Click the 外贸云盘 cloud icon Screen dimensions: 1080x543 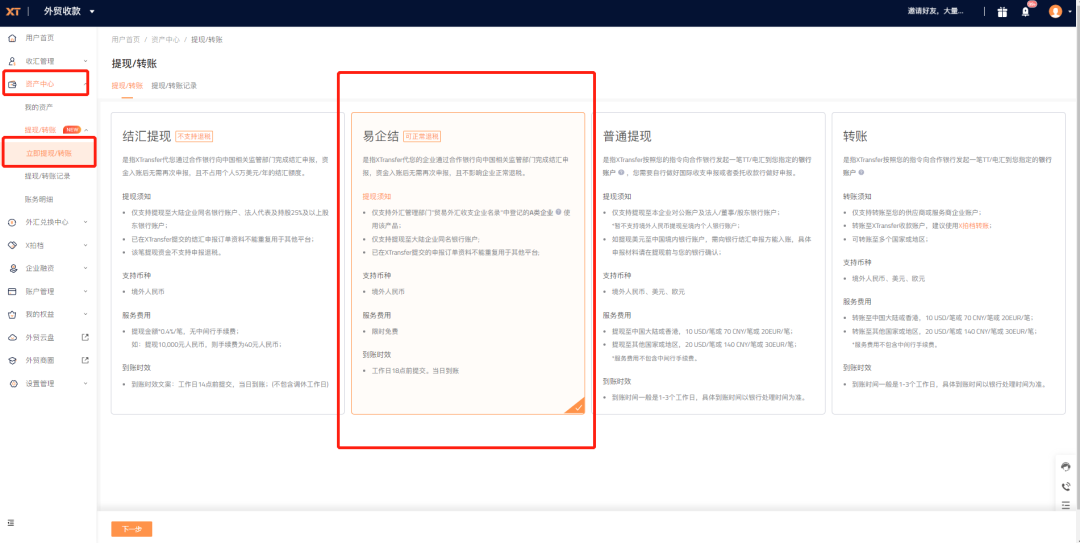pyautogui.click(x=12, y=338)
